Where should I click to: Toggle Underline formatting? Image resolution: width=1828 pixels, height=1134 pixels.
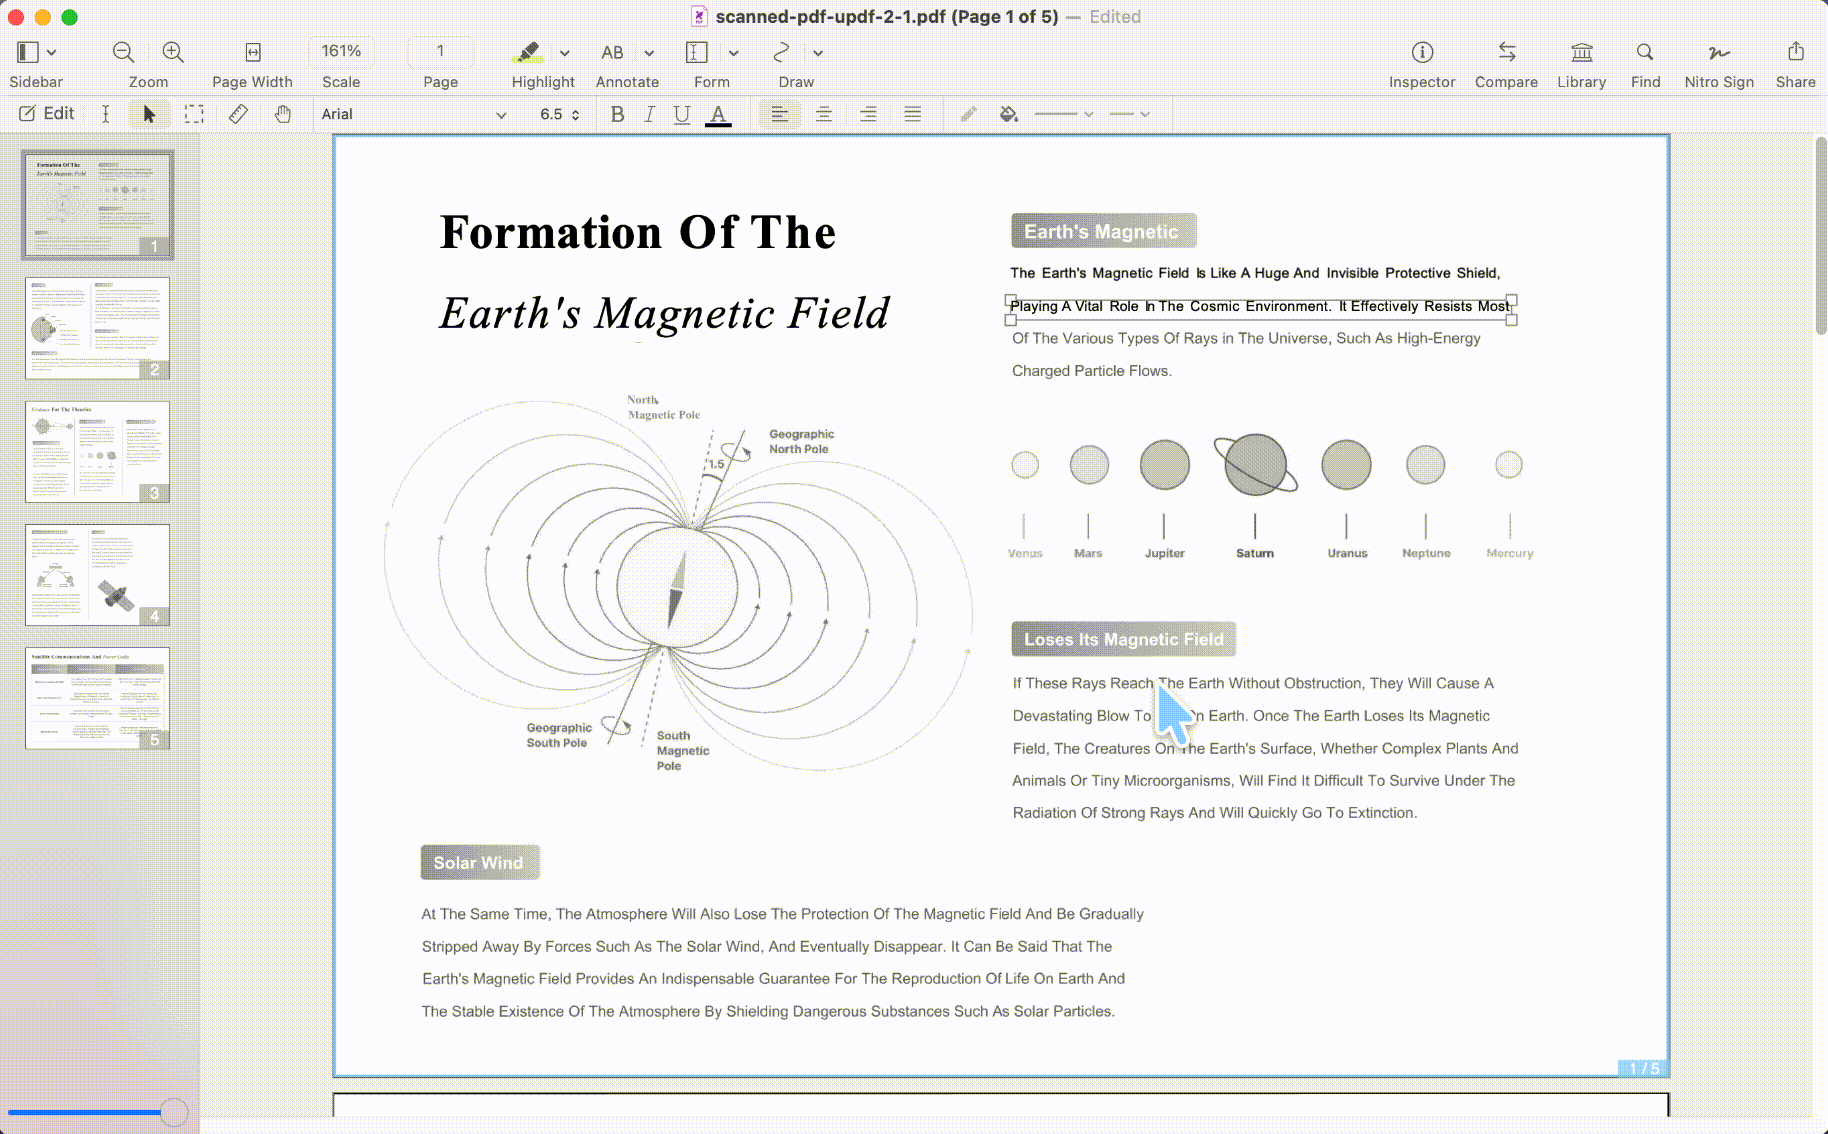point(682,114)
